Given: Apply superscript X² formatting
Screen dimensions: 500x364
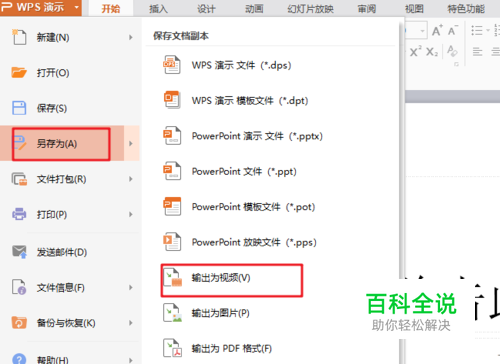Looking at the screenshot, I should [415, 51].
